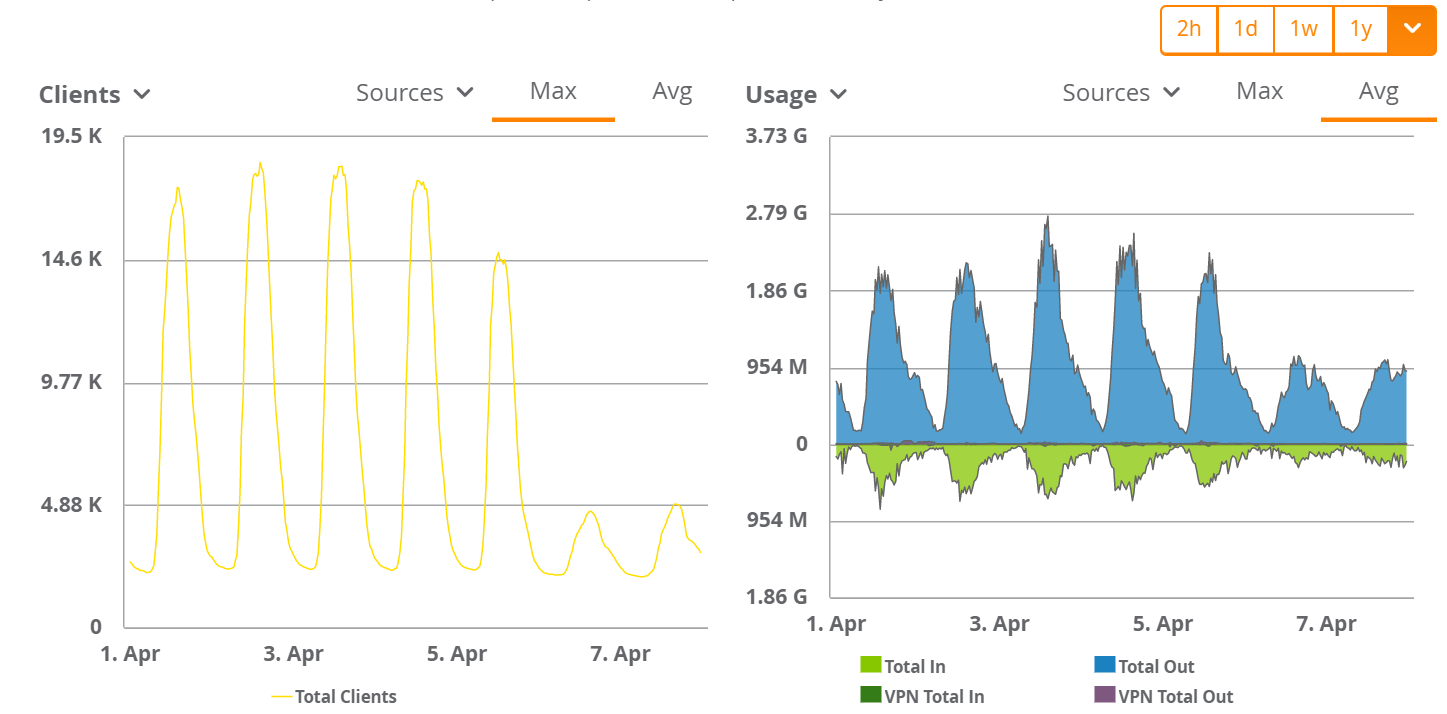Switch Usage chart to Max tab
Image resolution: width=1447 pixels, height=714 pixels.
[1259, 92]
